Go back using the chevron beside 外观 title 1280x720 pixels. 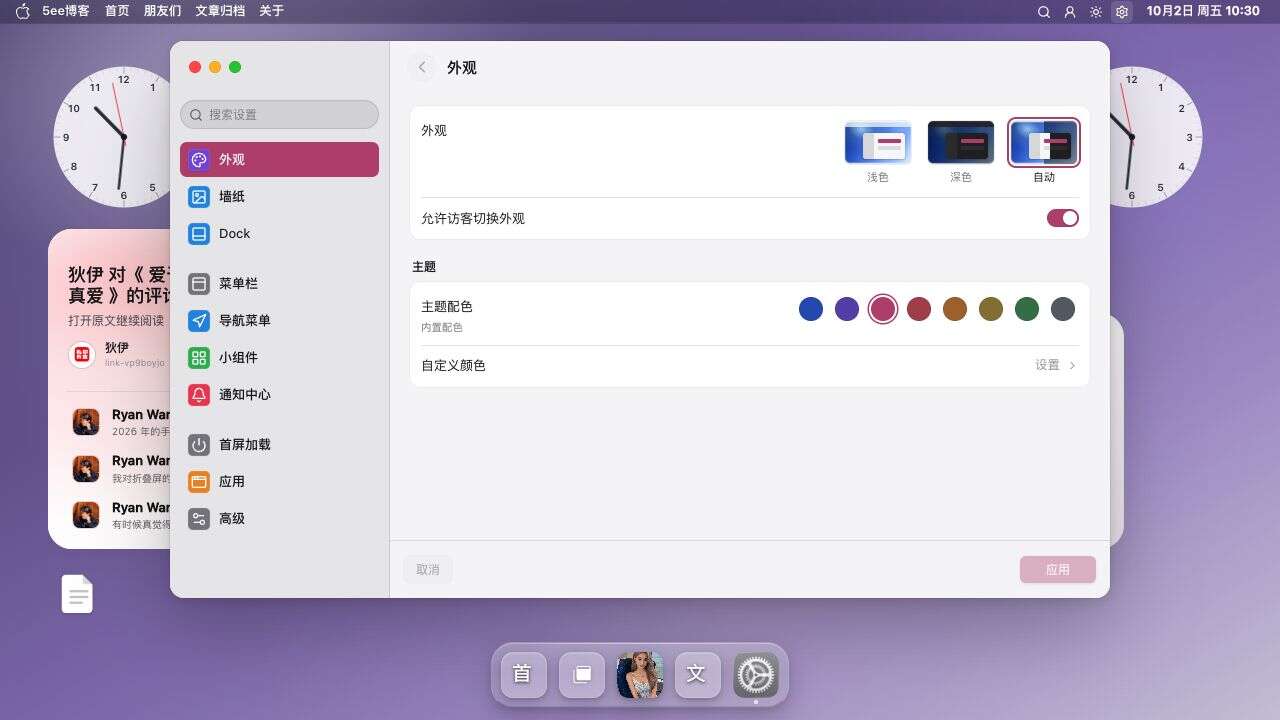coord(422,67)
